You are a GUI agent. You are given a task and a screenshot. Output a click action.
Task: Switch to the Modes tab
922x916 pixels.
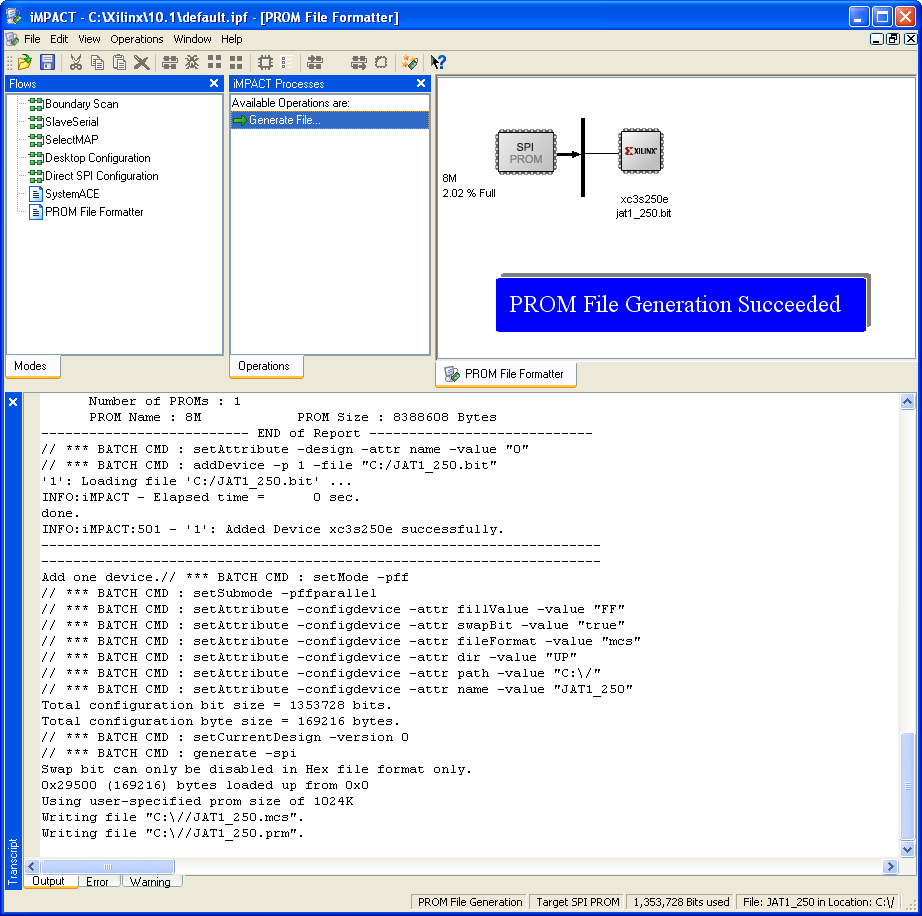33,366
